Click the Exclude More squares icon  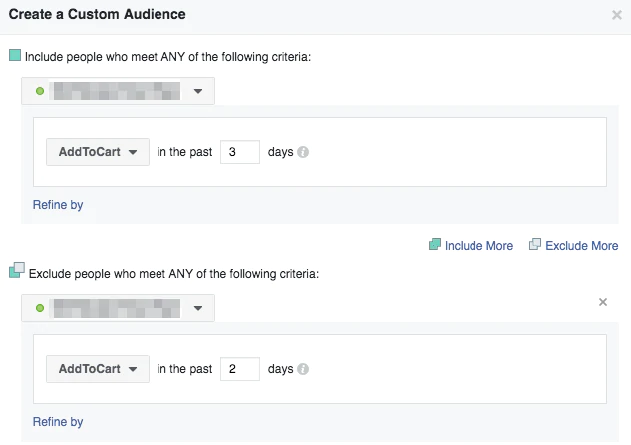[534, 245]
